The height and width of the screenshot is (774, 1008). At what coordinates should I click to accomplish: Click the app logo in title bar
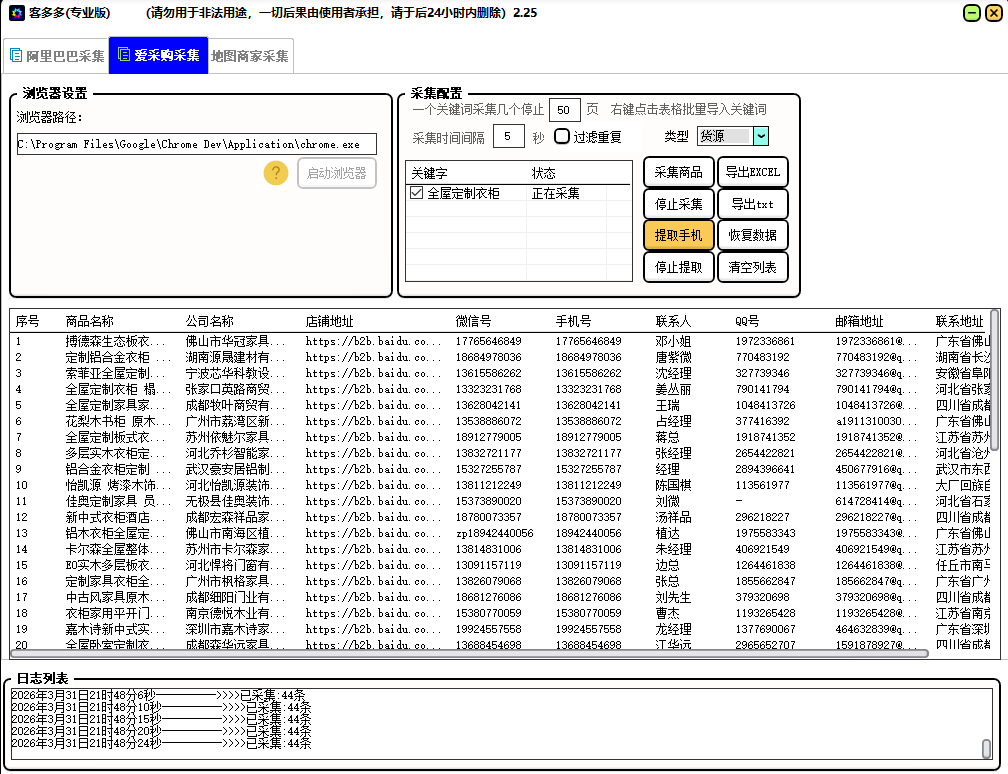pos(16,13)
